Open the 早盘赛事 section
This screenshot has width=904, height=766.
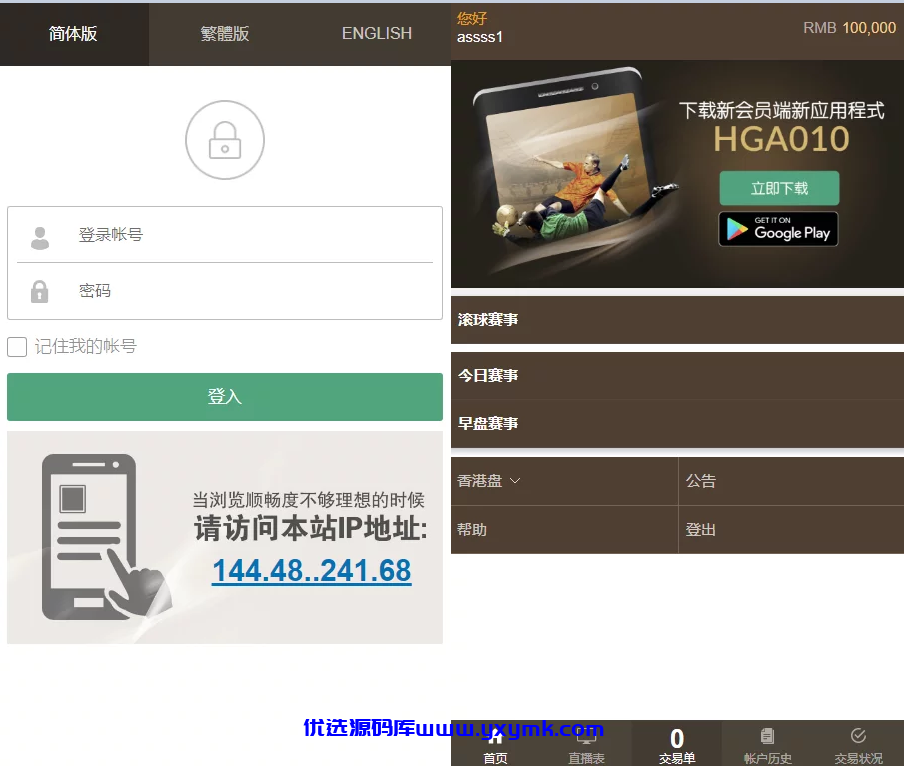[677, 424]
